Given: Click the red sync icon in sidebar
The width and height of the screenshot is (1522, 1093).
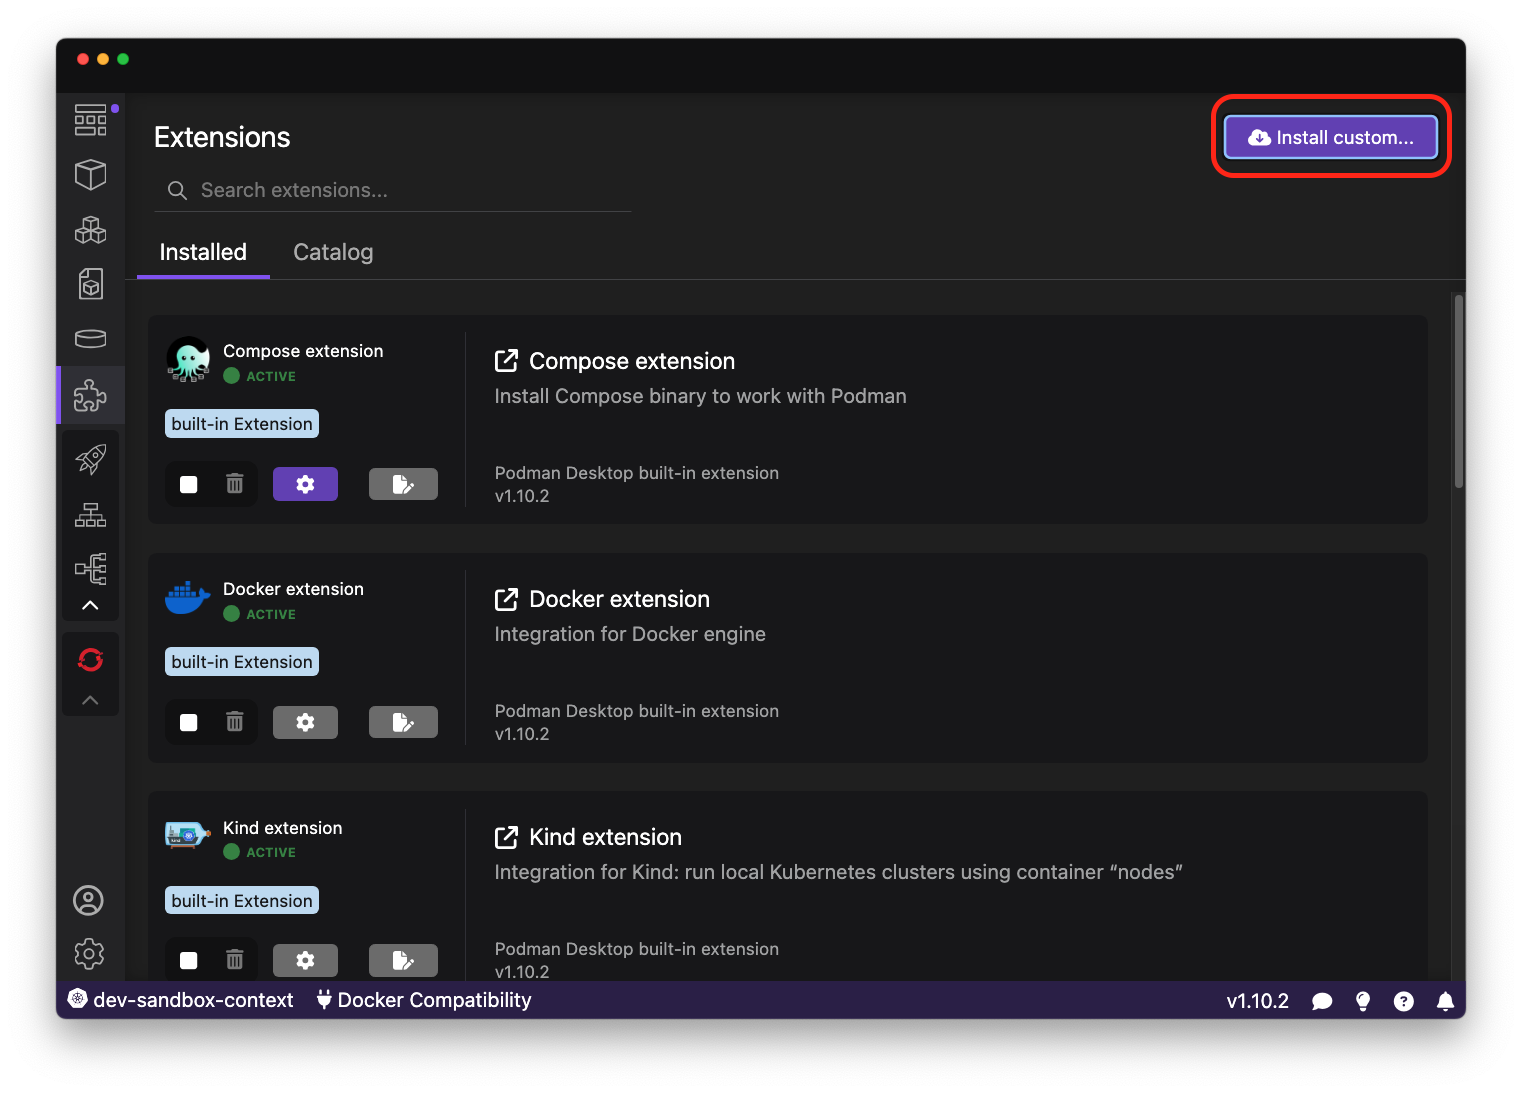Looking at the screenshot, I should pos(90,660).
